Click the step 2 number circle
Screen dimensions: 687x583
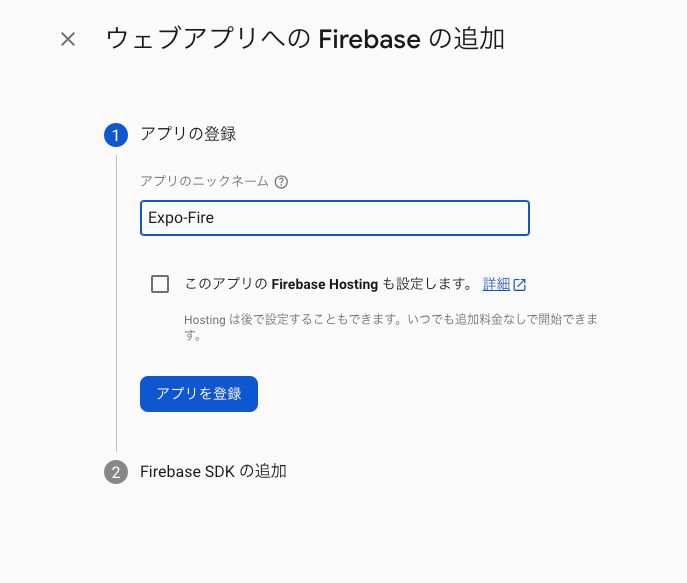tap(116, 472)
